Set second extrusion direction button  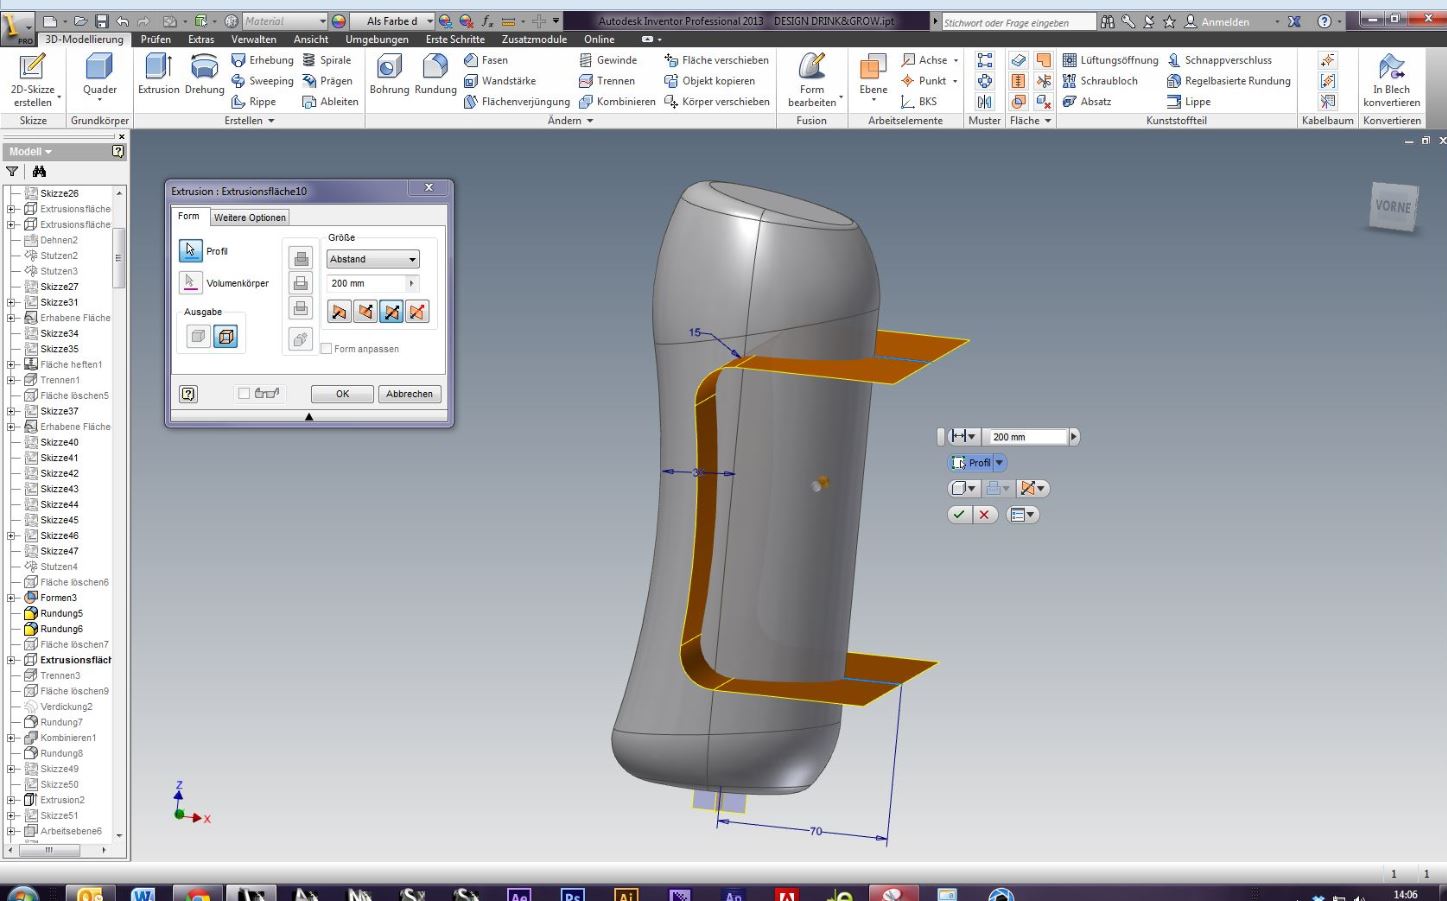(365, 312)
